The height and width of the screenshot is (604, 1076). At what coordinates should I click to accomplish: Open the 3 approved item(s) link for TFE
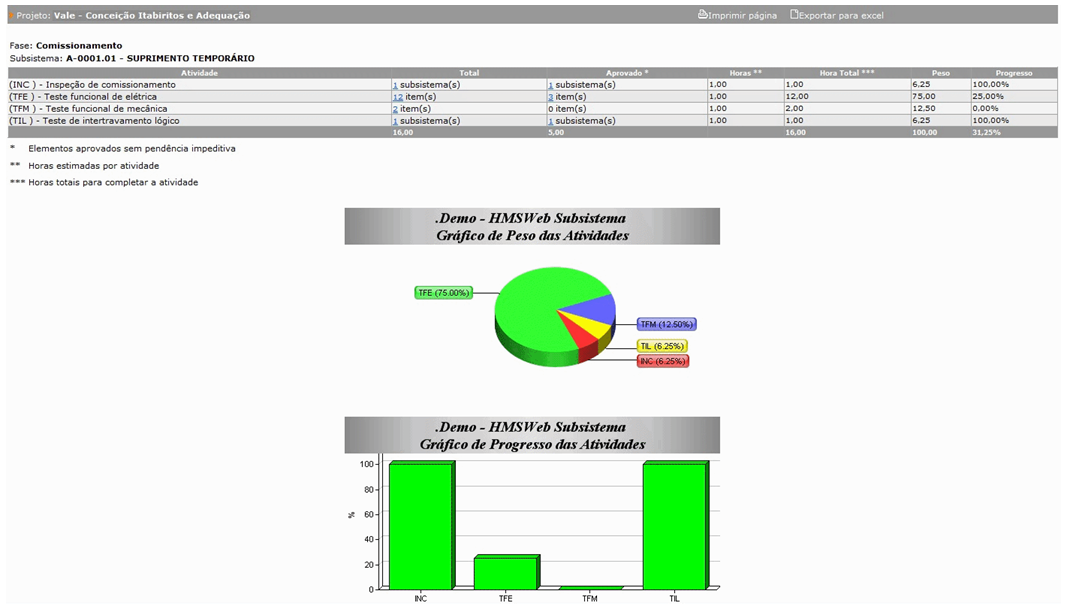tap(550, 97)
